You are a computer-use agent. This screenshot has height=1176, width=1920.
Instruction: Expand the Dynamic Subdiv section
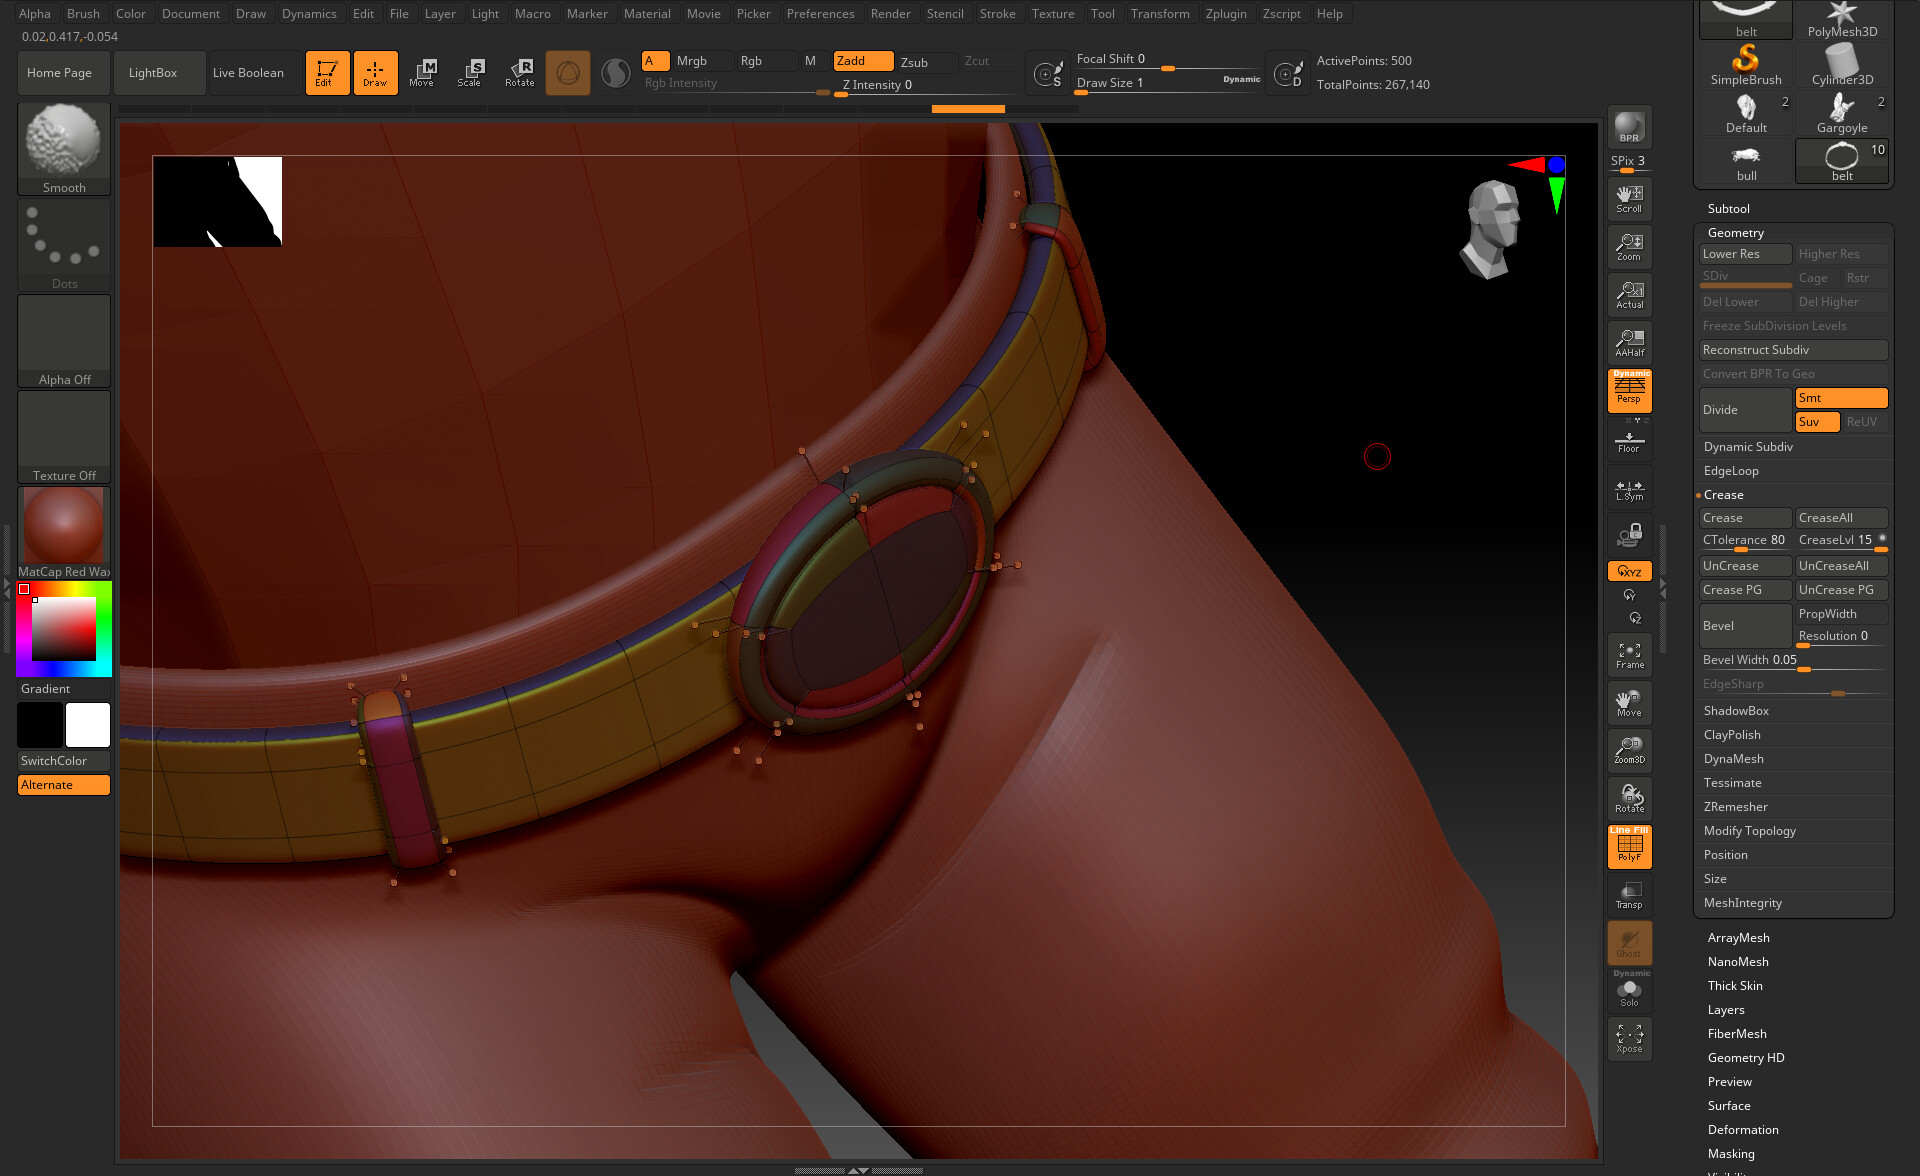point(1748,447)
